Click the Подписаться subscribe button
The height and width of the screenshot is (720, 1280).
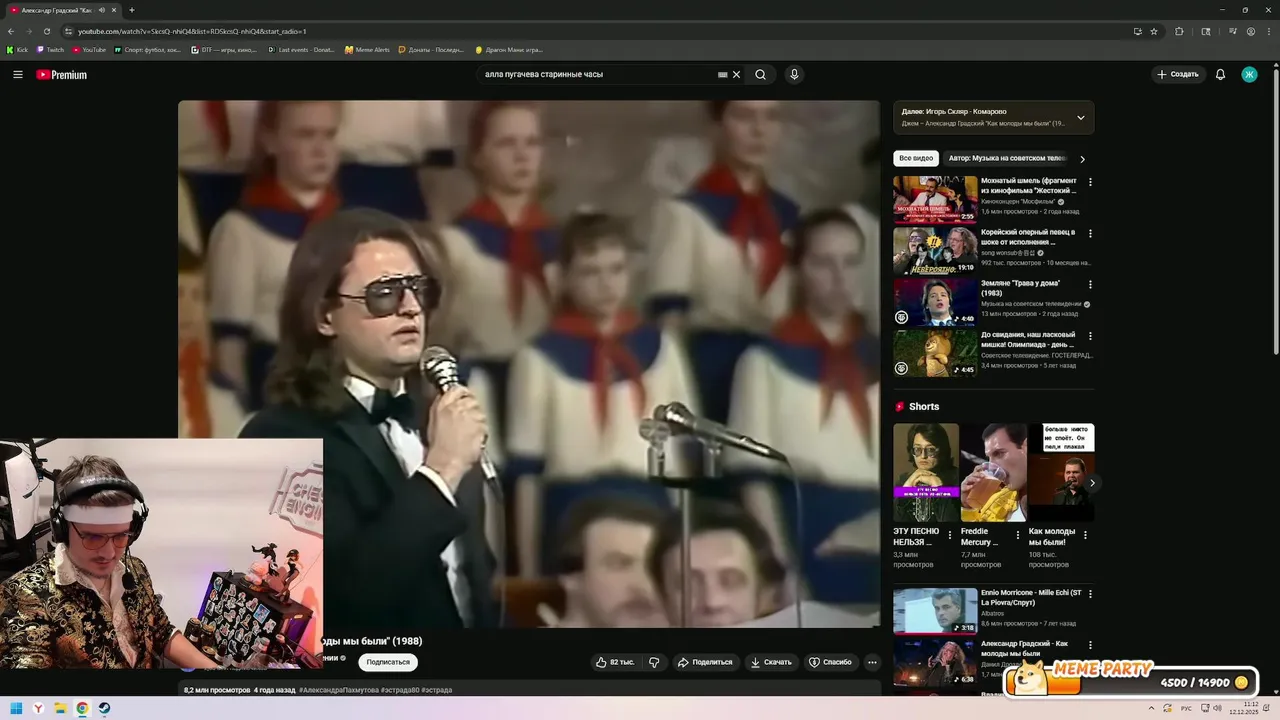(388, 662)
